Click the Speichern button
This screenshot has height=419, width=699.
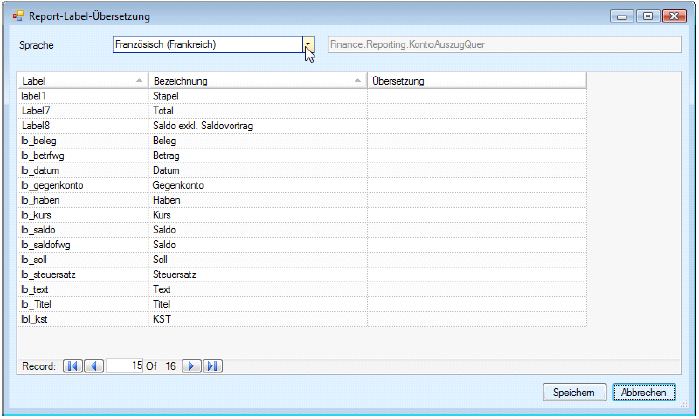[x=574, y=392]
